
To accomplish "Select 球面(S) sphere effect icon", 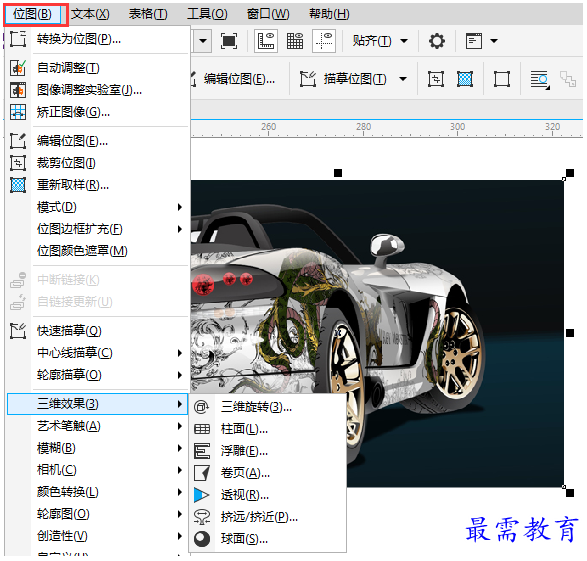I will tap(202, 539).
